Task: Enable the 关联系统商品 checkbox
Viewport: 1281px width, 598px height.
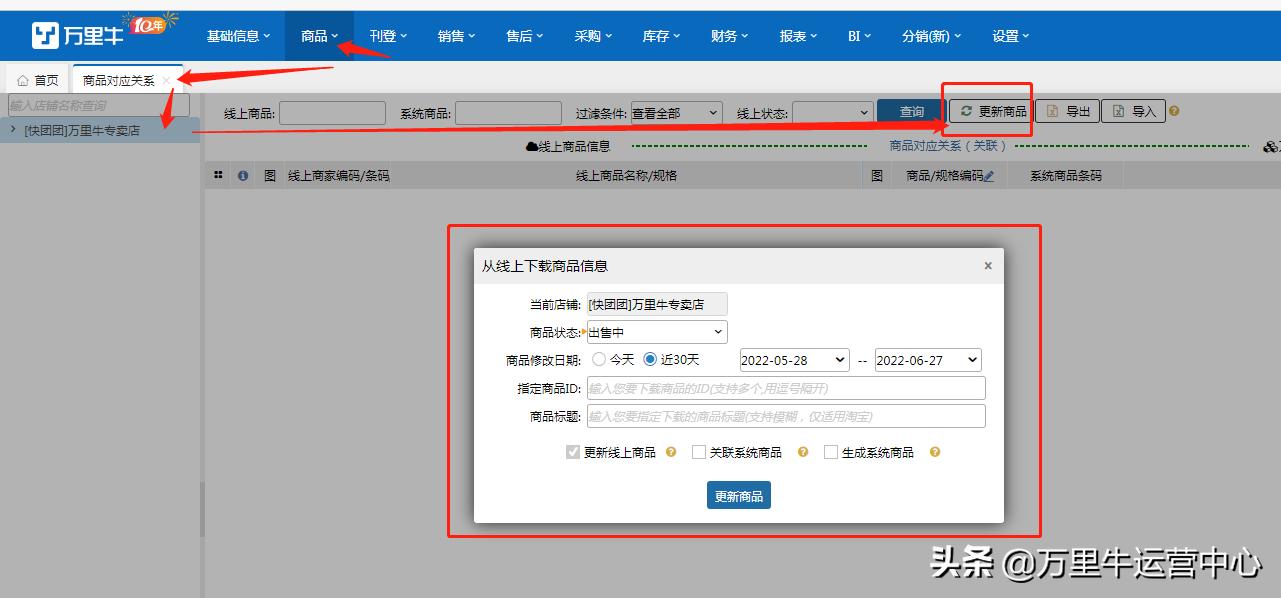Action: pyautogui.click(x=698, y=452)
